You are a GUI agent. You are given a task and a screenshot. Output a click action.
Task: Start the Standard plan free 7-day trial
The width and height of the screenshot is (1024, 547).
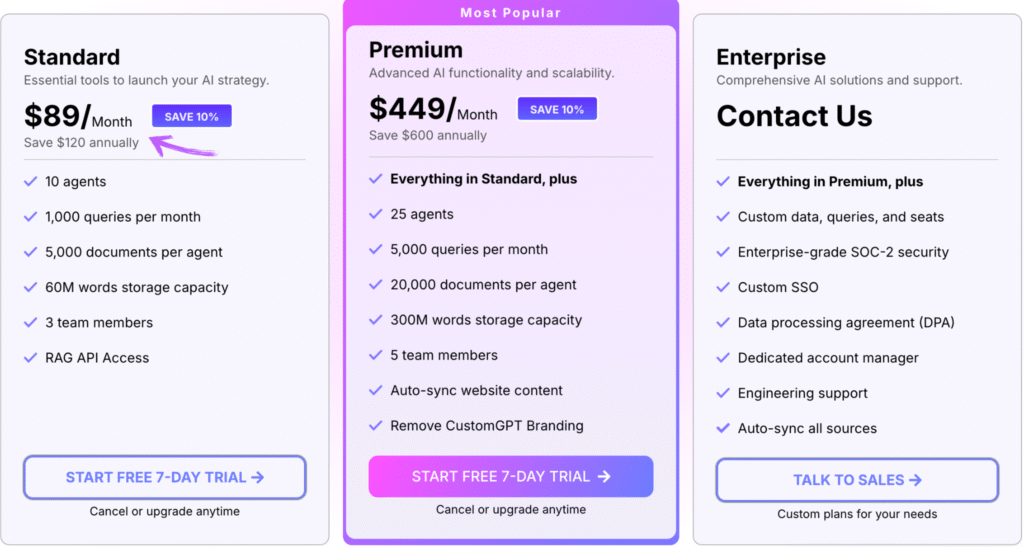point(165,477)
